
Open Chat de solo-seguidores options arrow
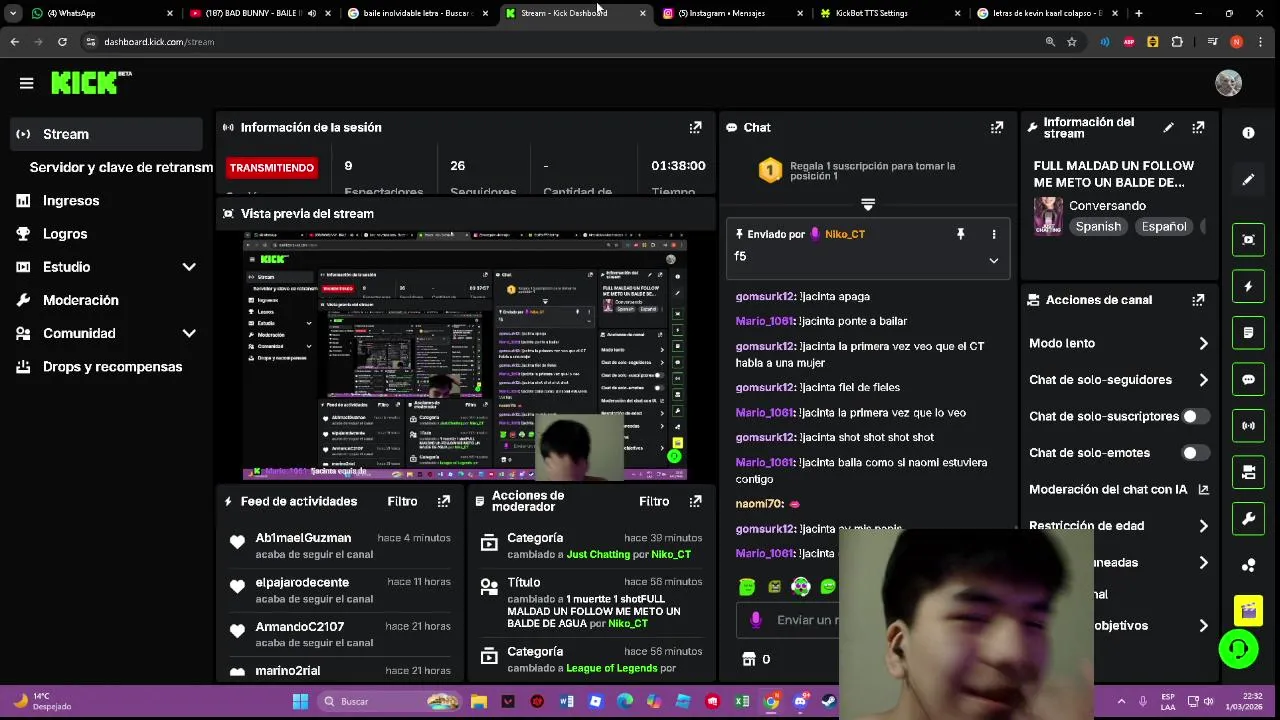coord(1203,380)
